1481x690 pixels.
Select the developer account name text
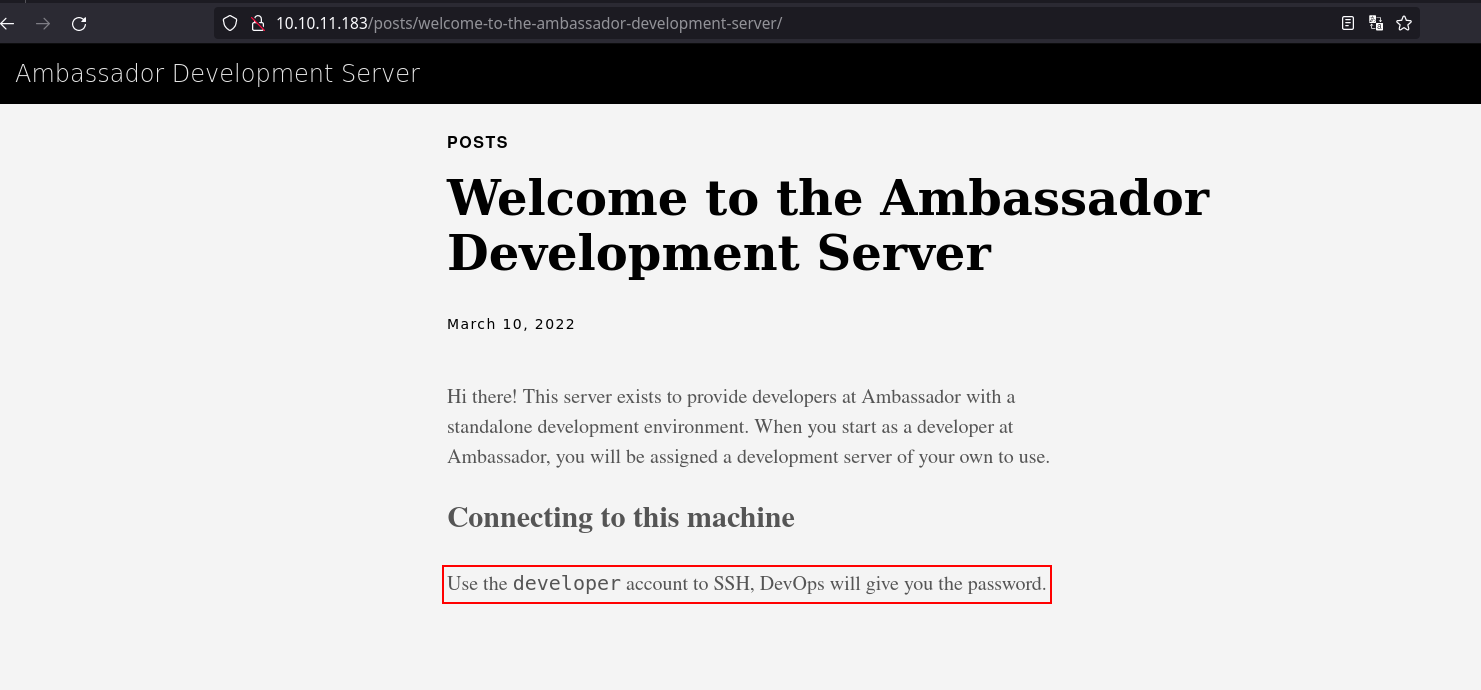[x=566, y=582]
